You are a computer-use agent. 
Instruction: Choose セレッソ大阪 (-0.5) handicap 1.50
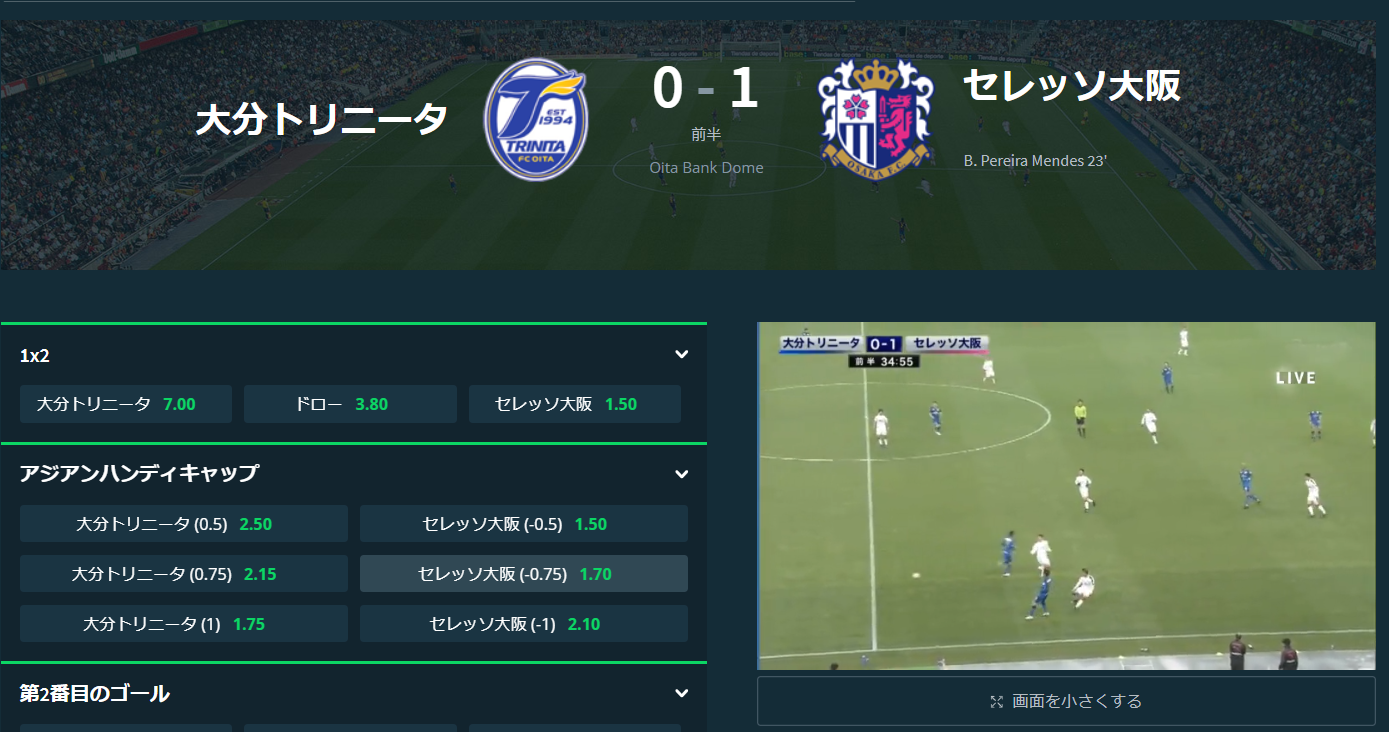click(524, 524)
